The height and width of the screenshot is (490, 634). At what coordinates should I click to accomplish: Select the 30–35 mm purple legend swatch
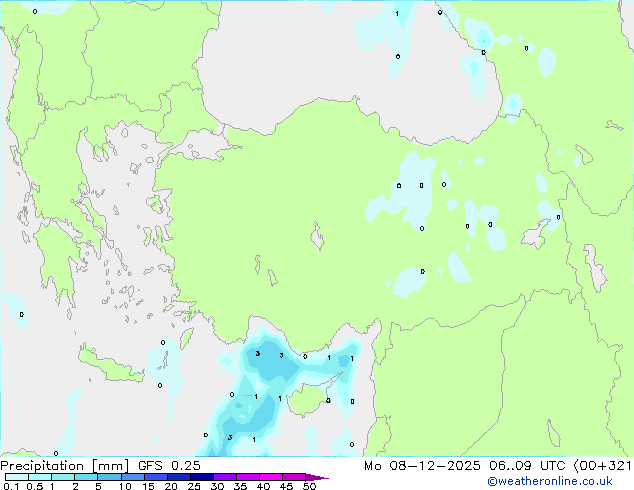[224, 477]
